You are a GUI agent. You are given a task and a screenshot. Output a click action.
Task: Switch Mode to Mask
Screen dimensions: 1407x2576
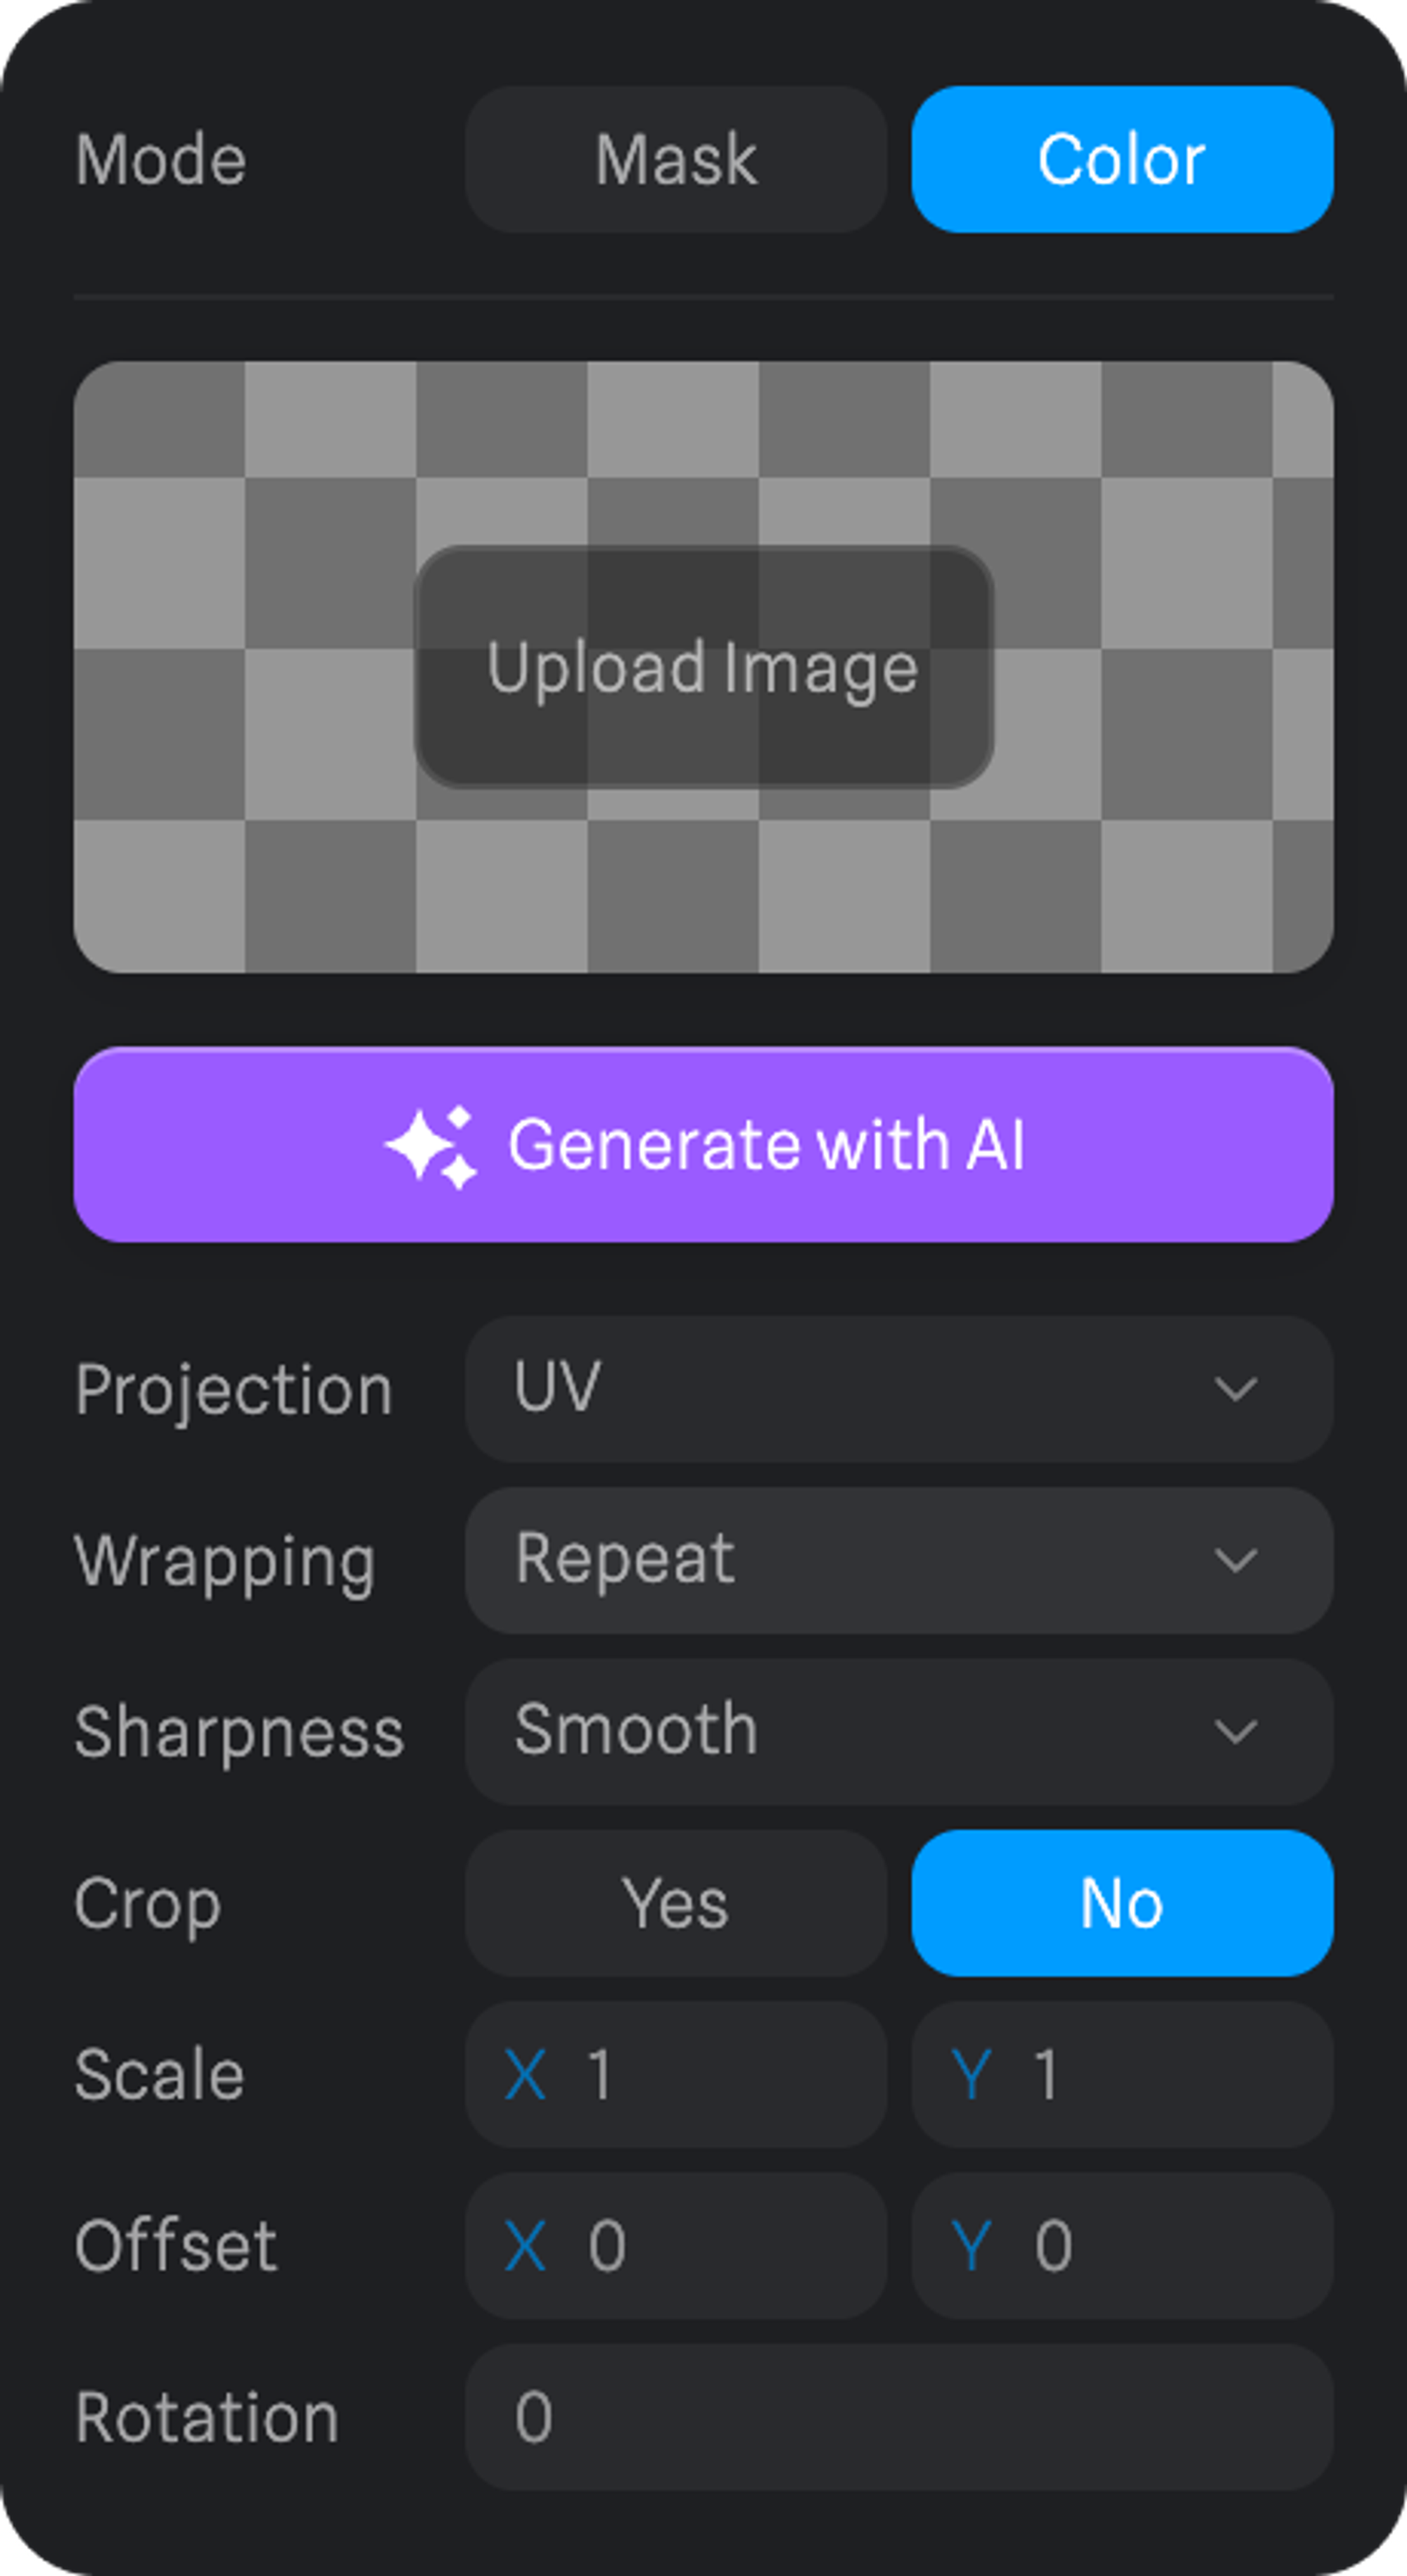(675, 159)
